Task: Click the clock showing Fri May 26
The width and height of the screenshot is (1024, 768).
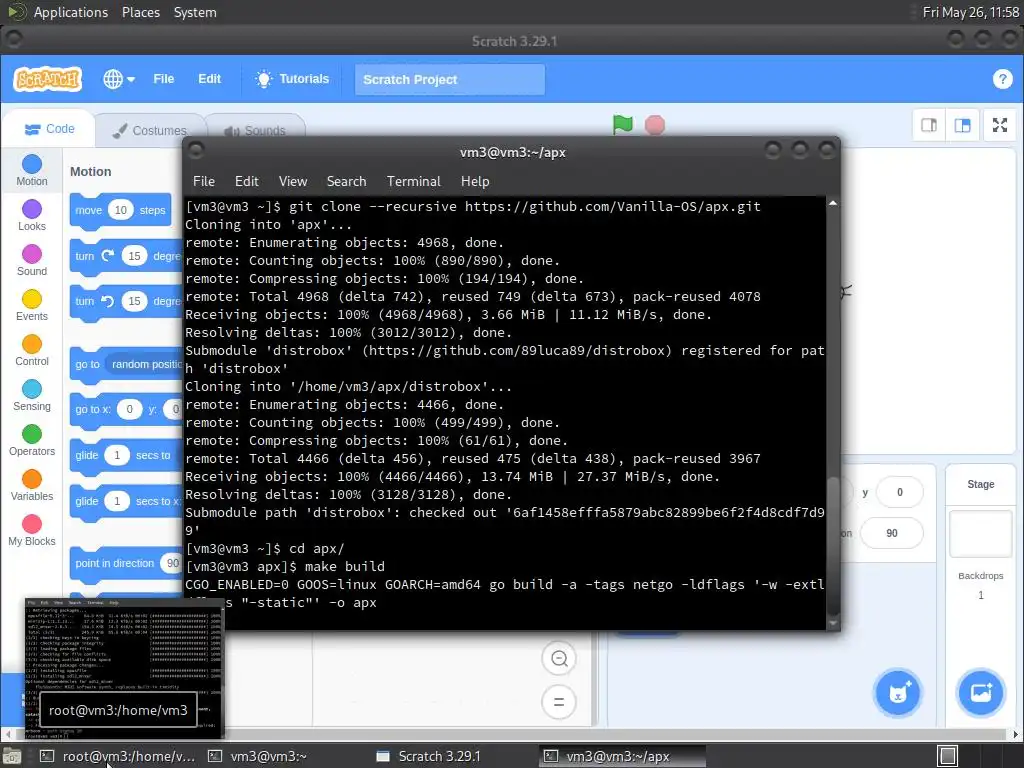Action: pos(970,12)
